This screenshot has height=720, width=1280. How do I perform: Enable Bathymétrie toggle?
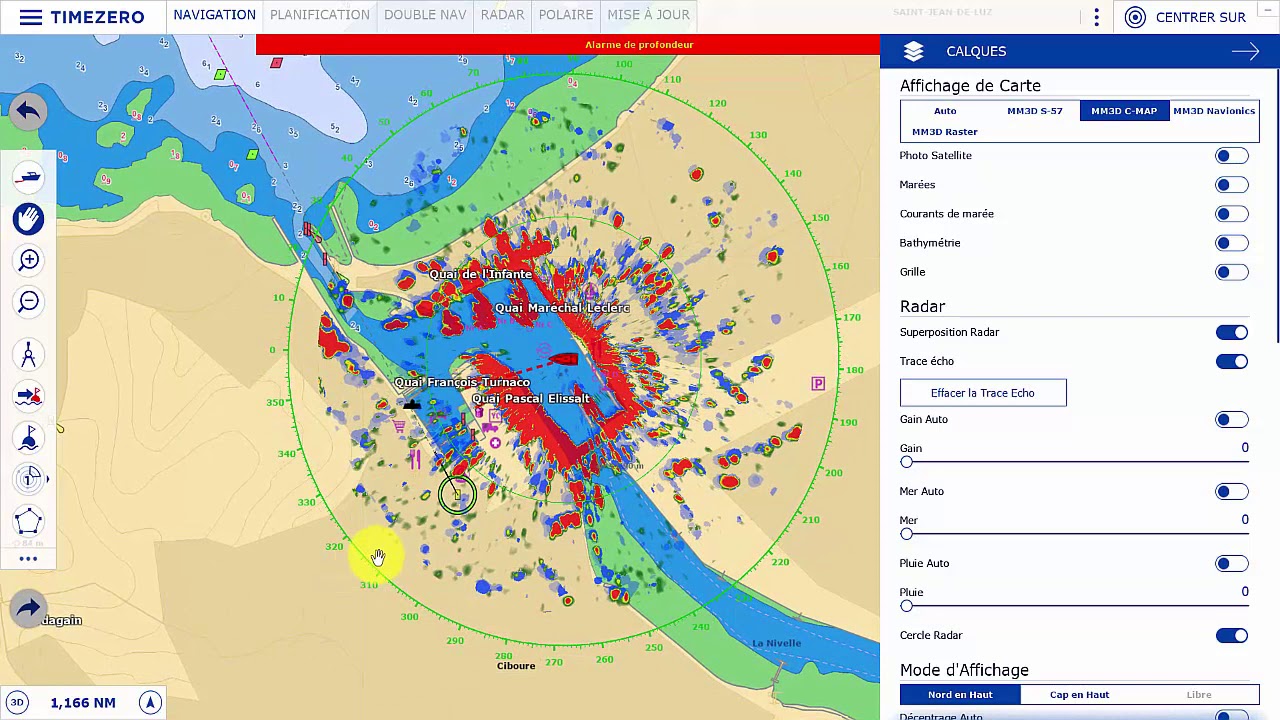pyautogui.click(x=1231, y=243)
